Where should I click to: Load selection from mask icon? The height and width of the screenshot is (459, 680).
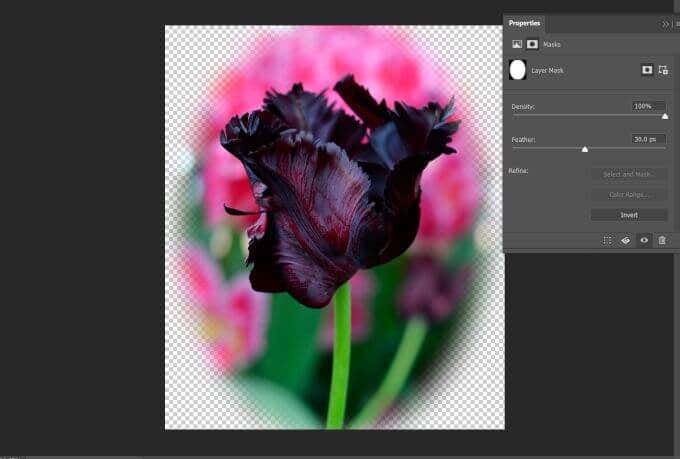(x=607, y=240)
